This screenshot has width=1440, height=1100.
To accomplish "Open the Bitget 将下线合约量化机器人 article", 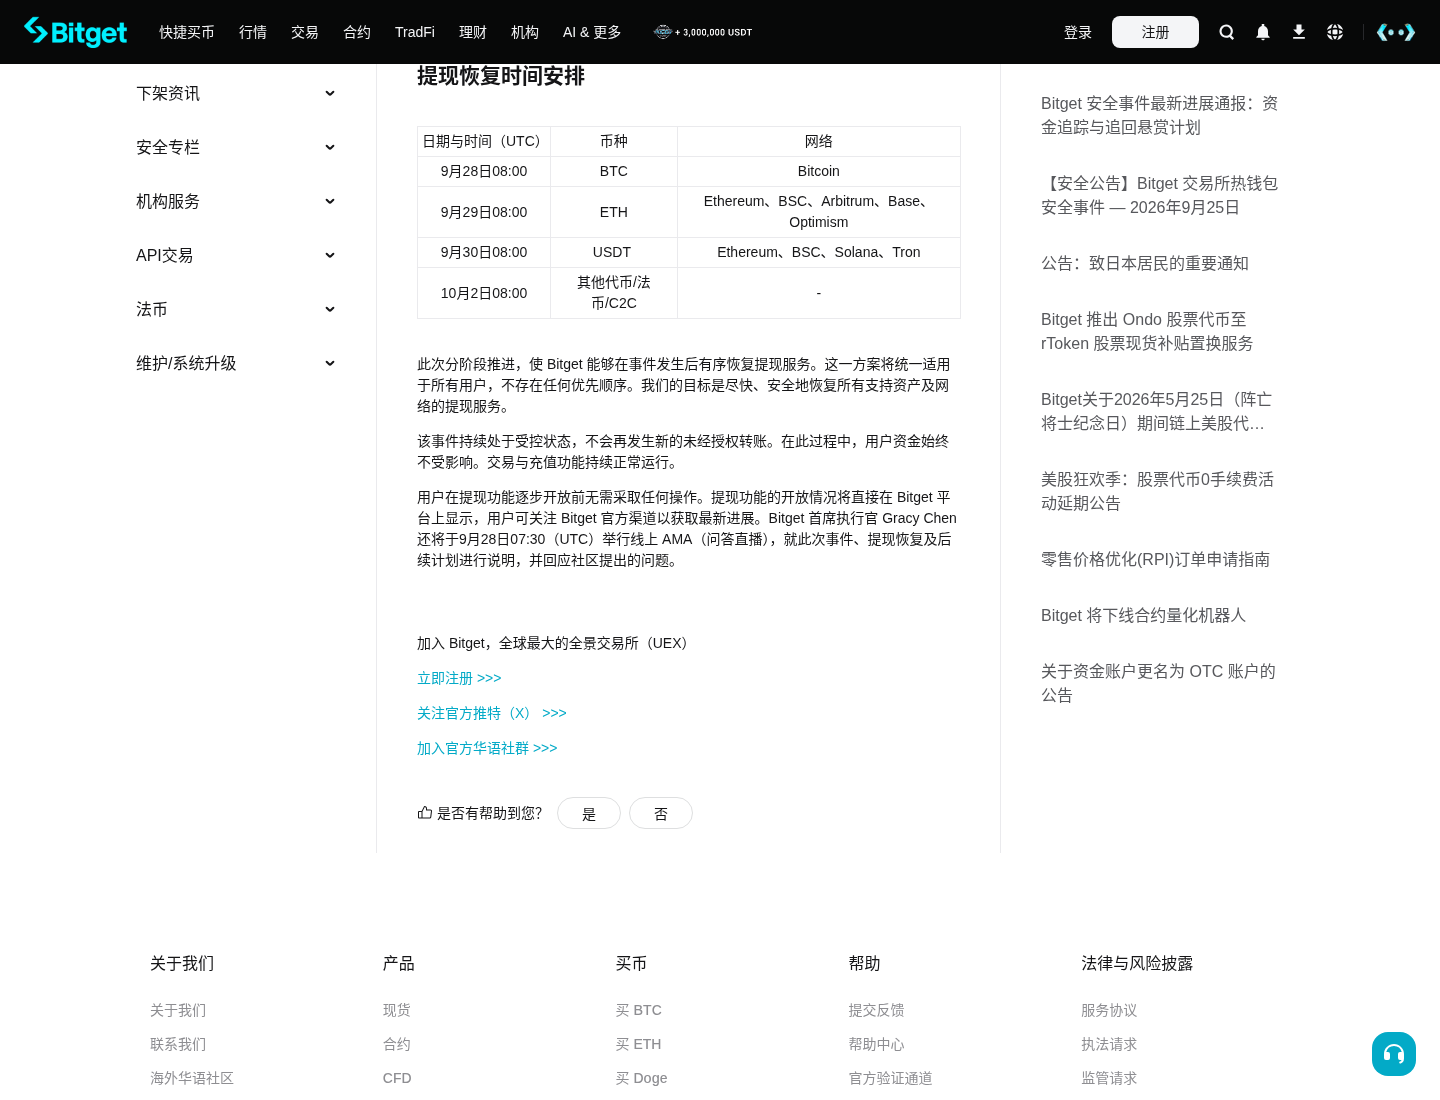I will [x=1144, y=615].
